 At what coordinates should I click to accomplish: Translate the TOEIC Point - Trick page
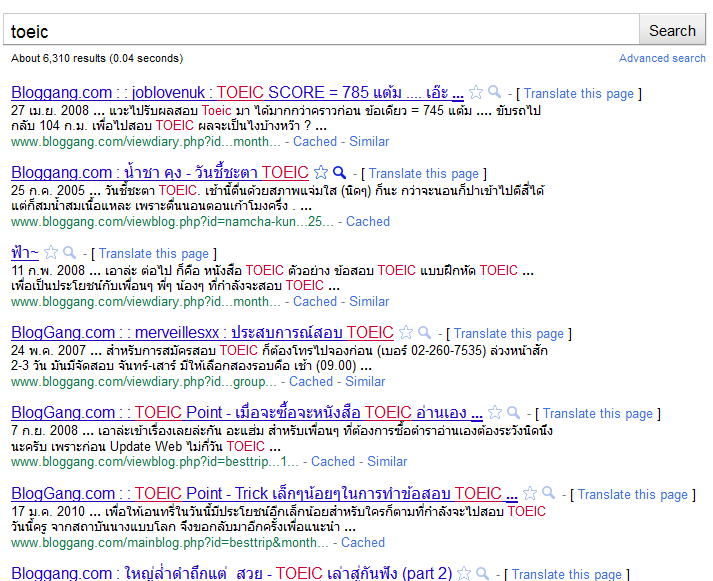pyautogui.click(x=633, y=495)
